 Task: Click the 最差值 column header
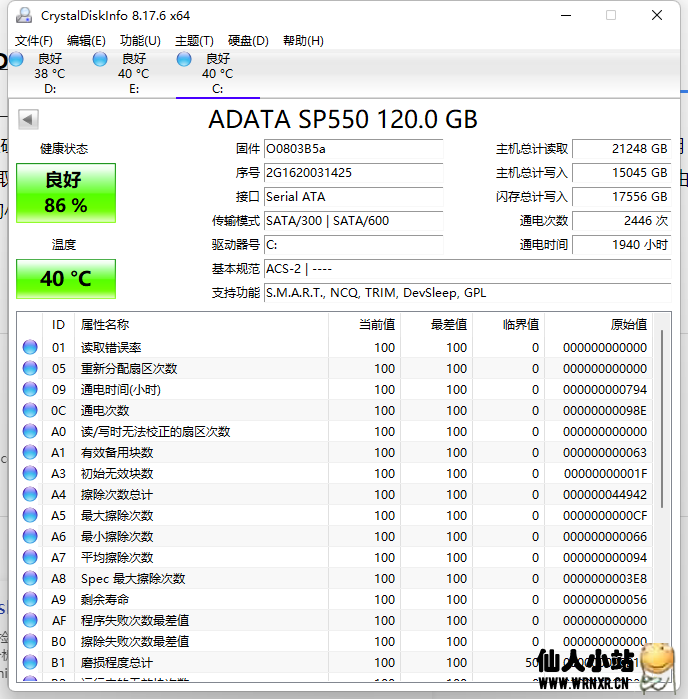coord(437,325)
